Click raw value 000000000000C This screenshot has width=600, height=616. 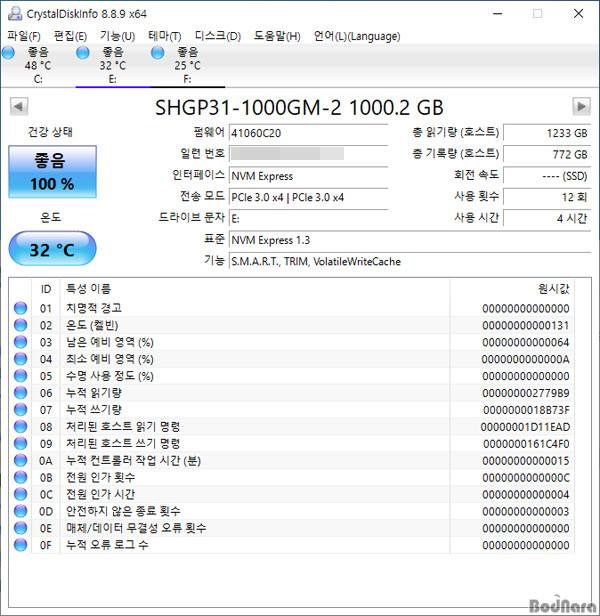click(x=526, y=477)
